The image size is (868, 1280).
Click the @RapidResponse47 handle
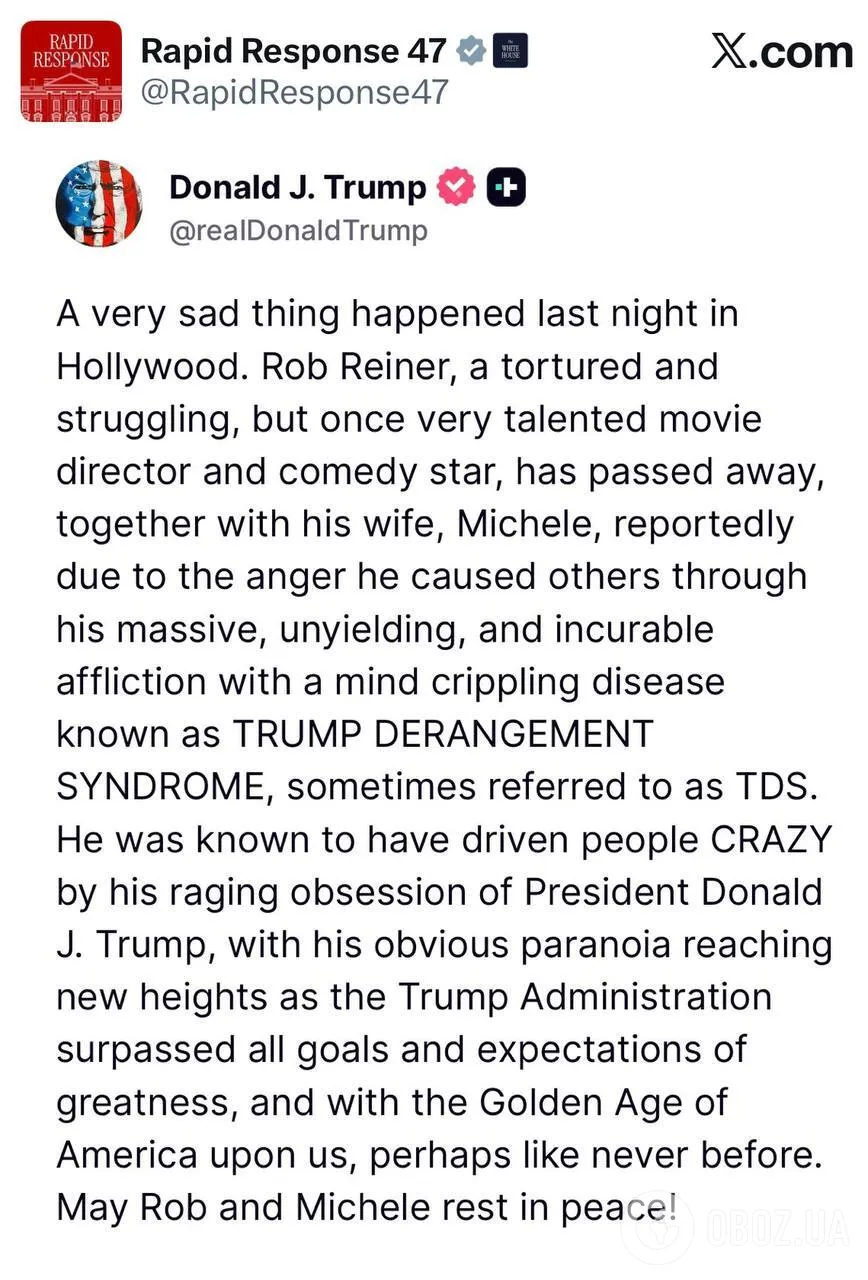point(295,93)
